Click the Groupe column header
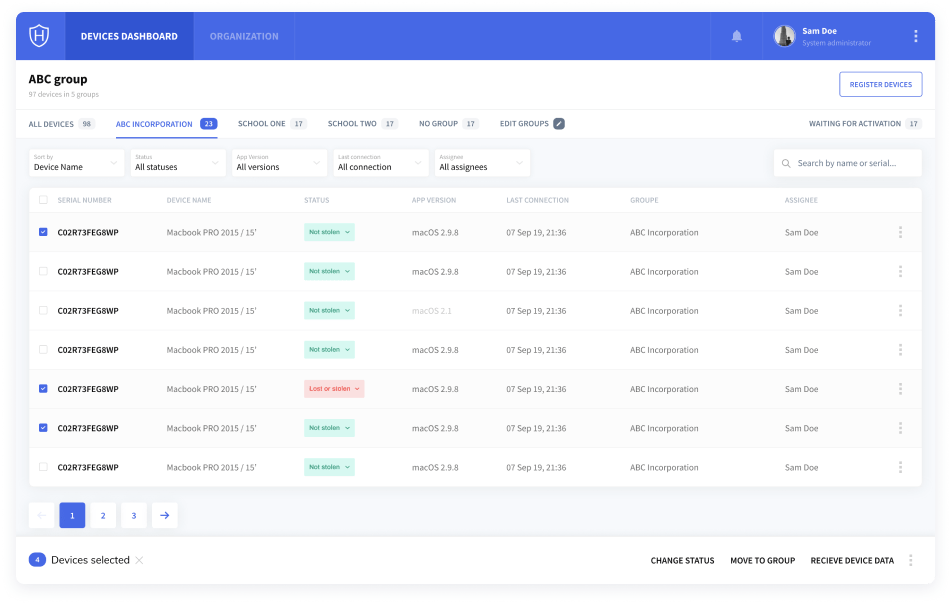Screen dimensions: 952x604 coord(644,200)
